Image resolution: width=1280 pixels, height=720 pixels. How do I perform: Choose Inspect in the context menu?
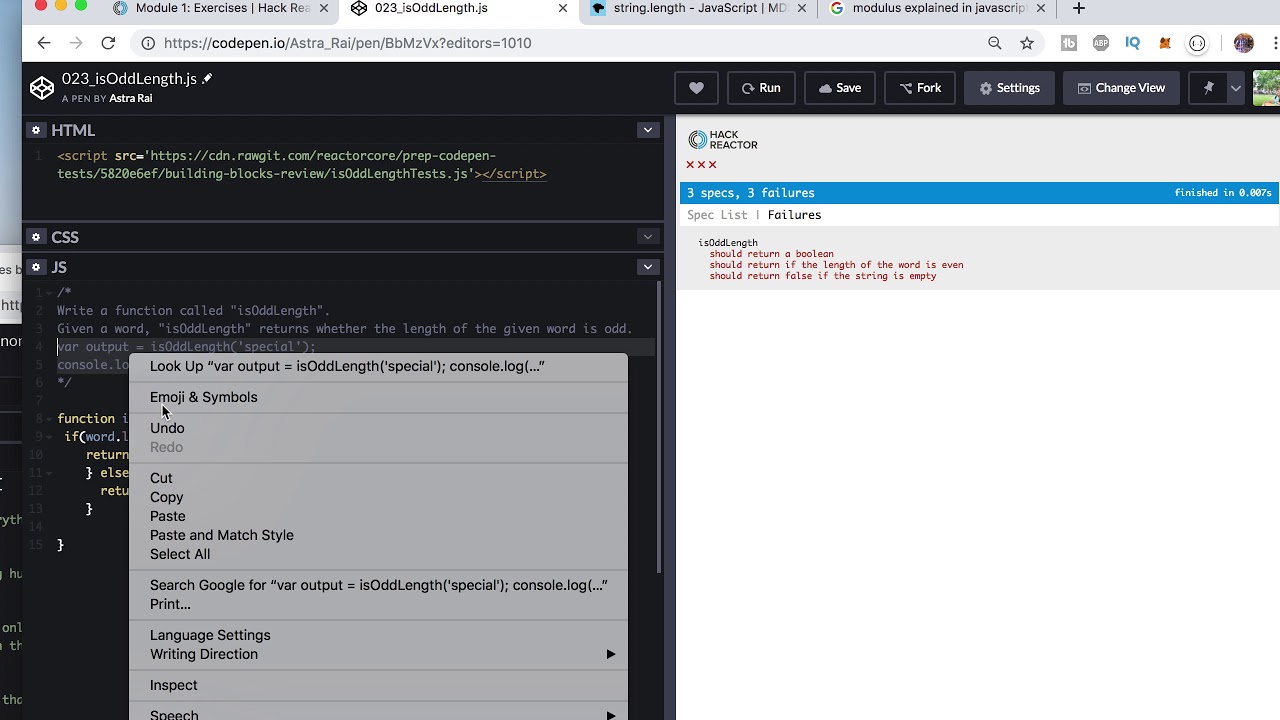pos(379,685)
